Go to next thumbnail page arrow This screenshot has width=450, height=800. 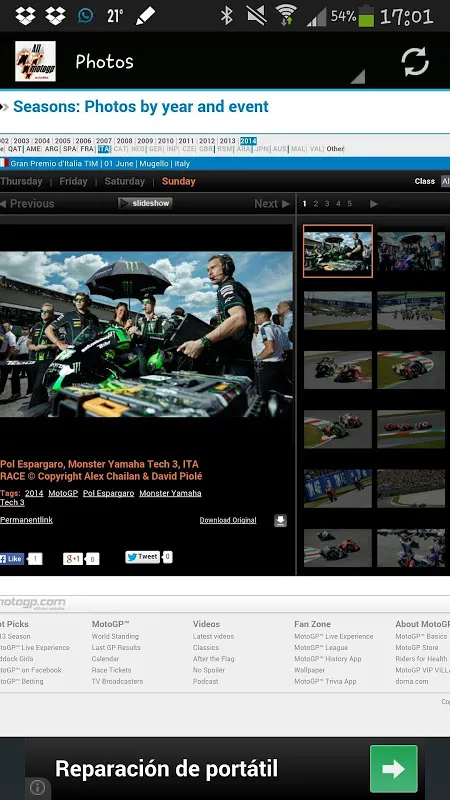(374, 204)
